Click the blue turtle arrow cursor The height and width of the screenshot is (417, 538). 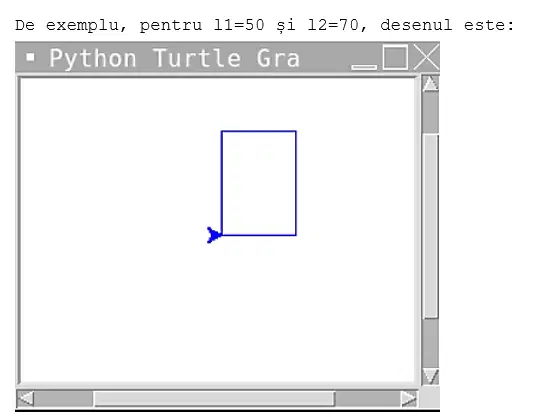pos(214,235)
